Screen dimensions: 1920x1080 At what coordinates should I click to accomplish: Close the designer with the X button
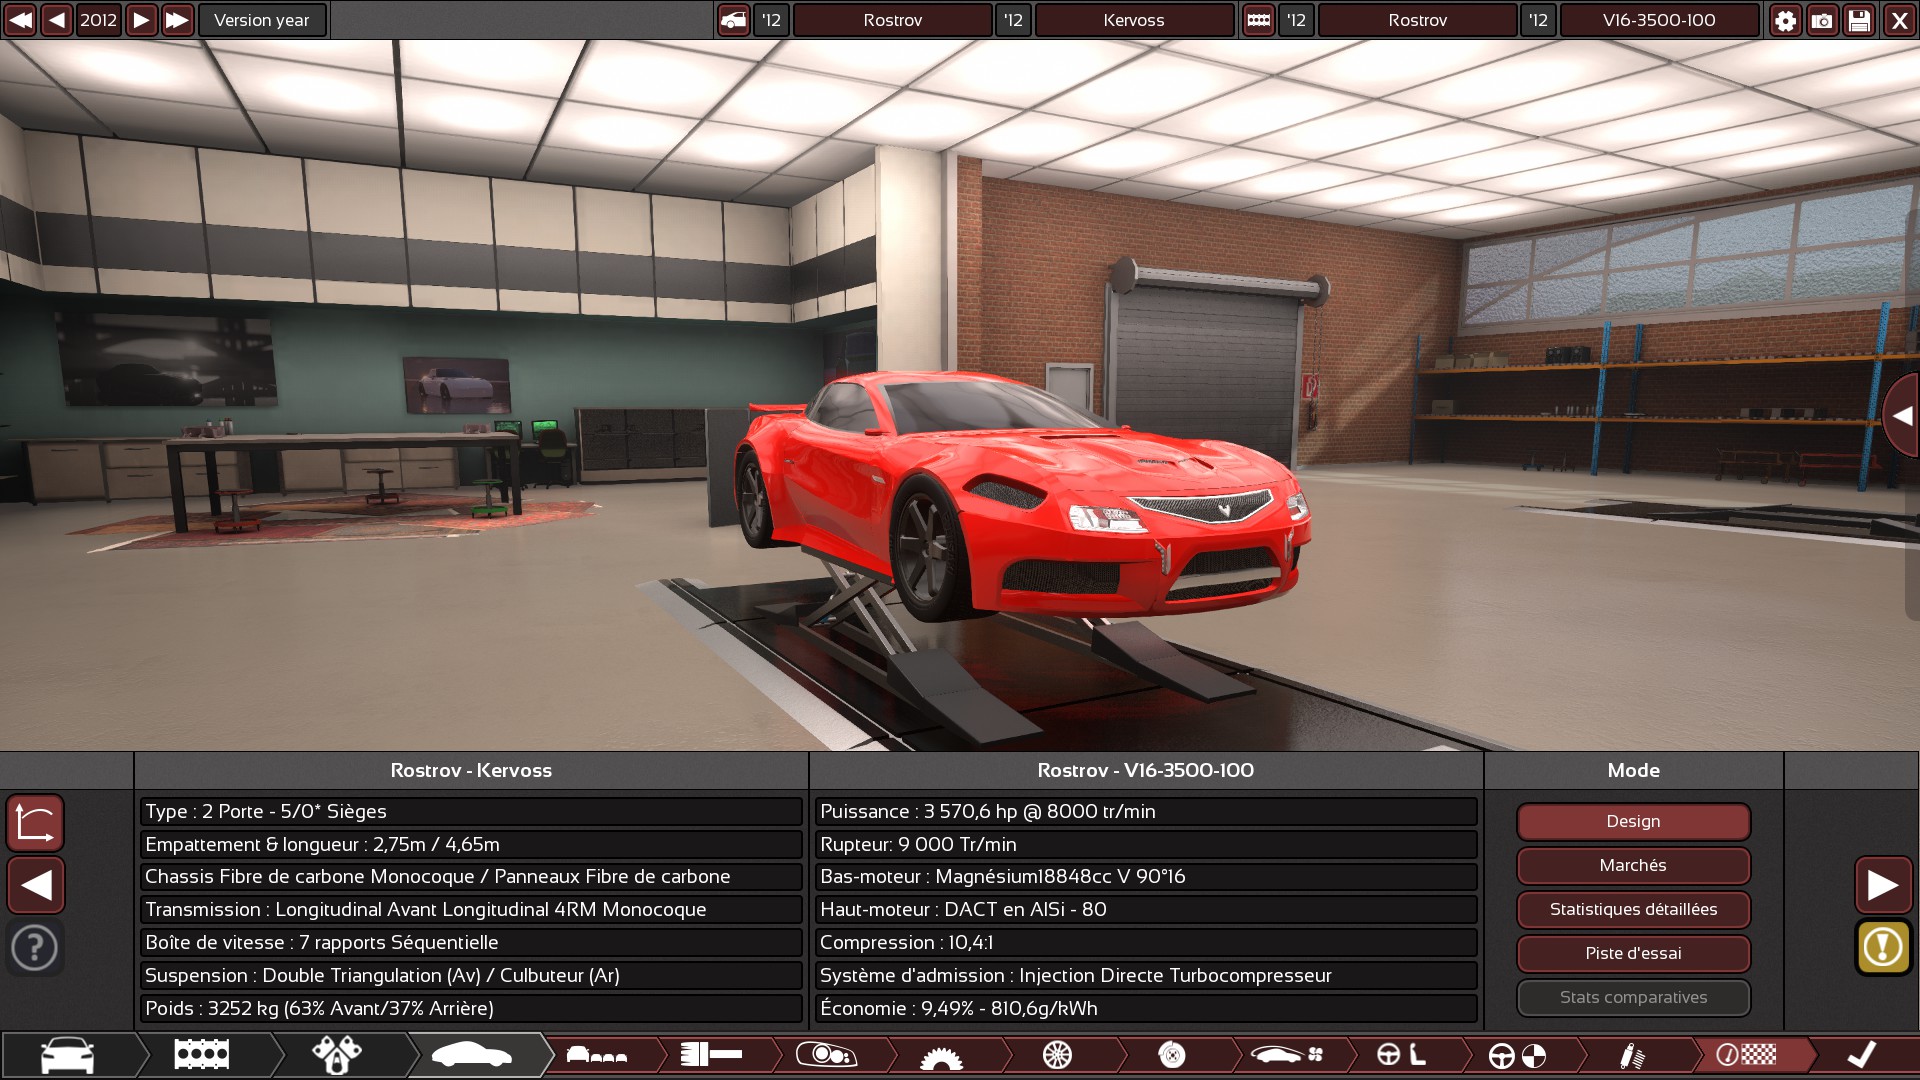[x=1899, y=20]
